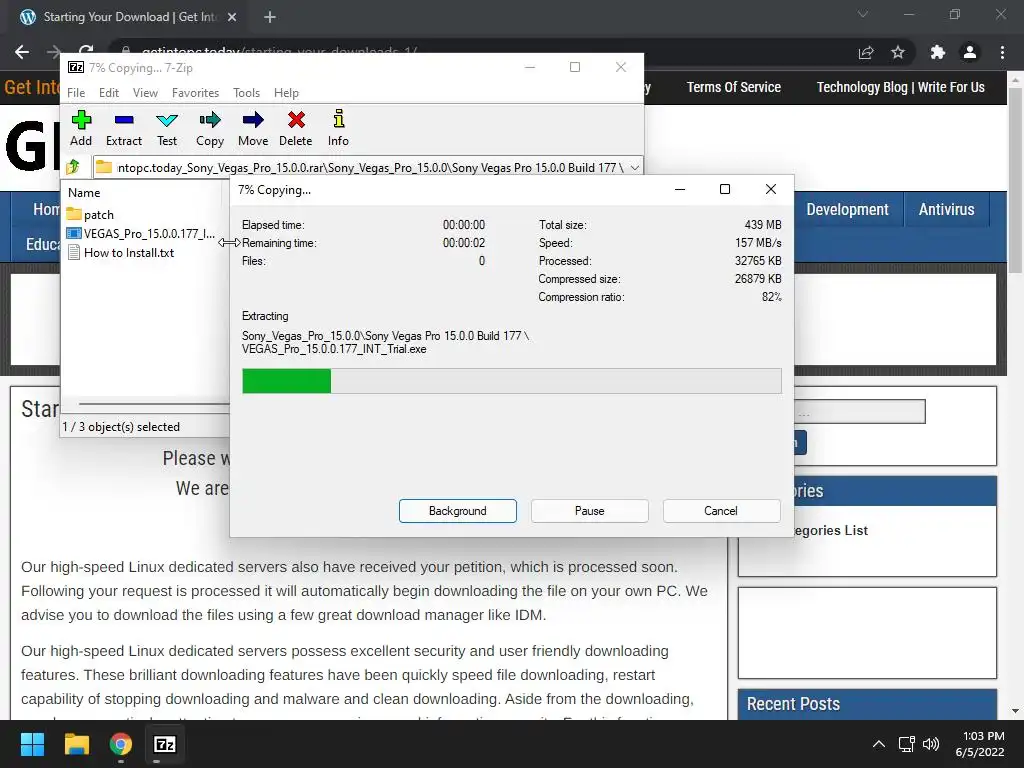Open Chrome three-dot menu

[1002, 52]
